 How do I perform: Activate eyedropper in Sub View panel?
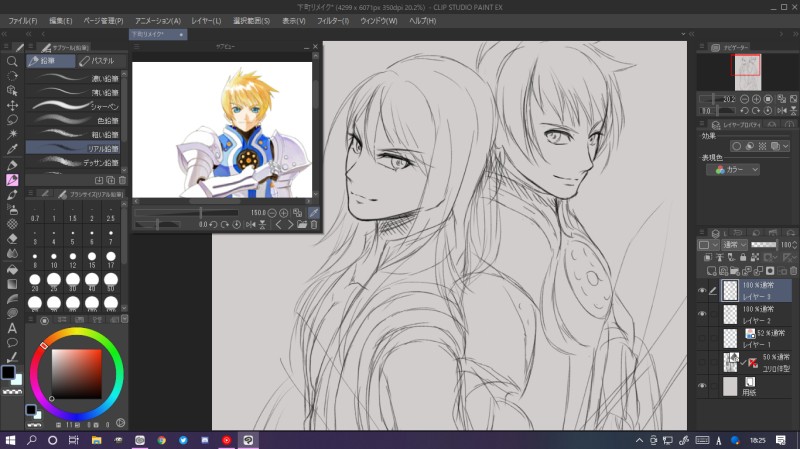(x=314, y=213)
